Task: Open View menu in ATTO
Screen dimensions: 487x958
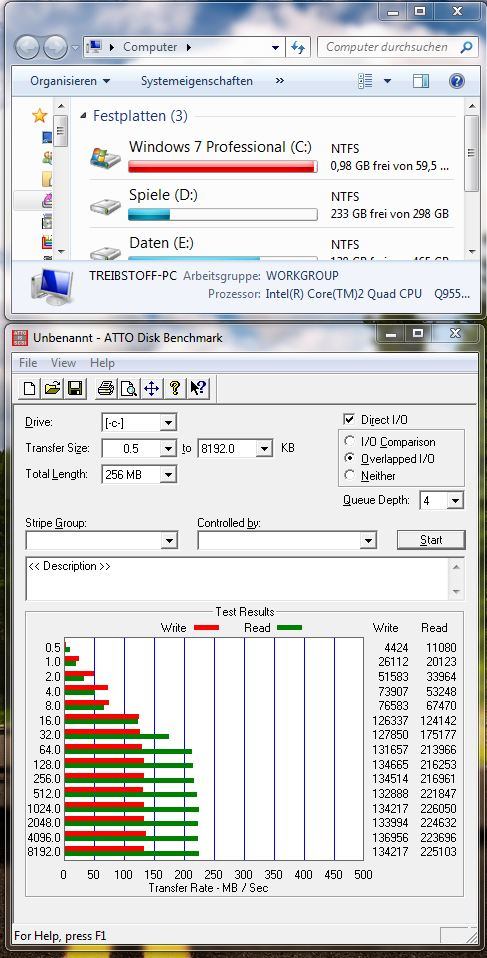Action: pos(64,362)
